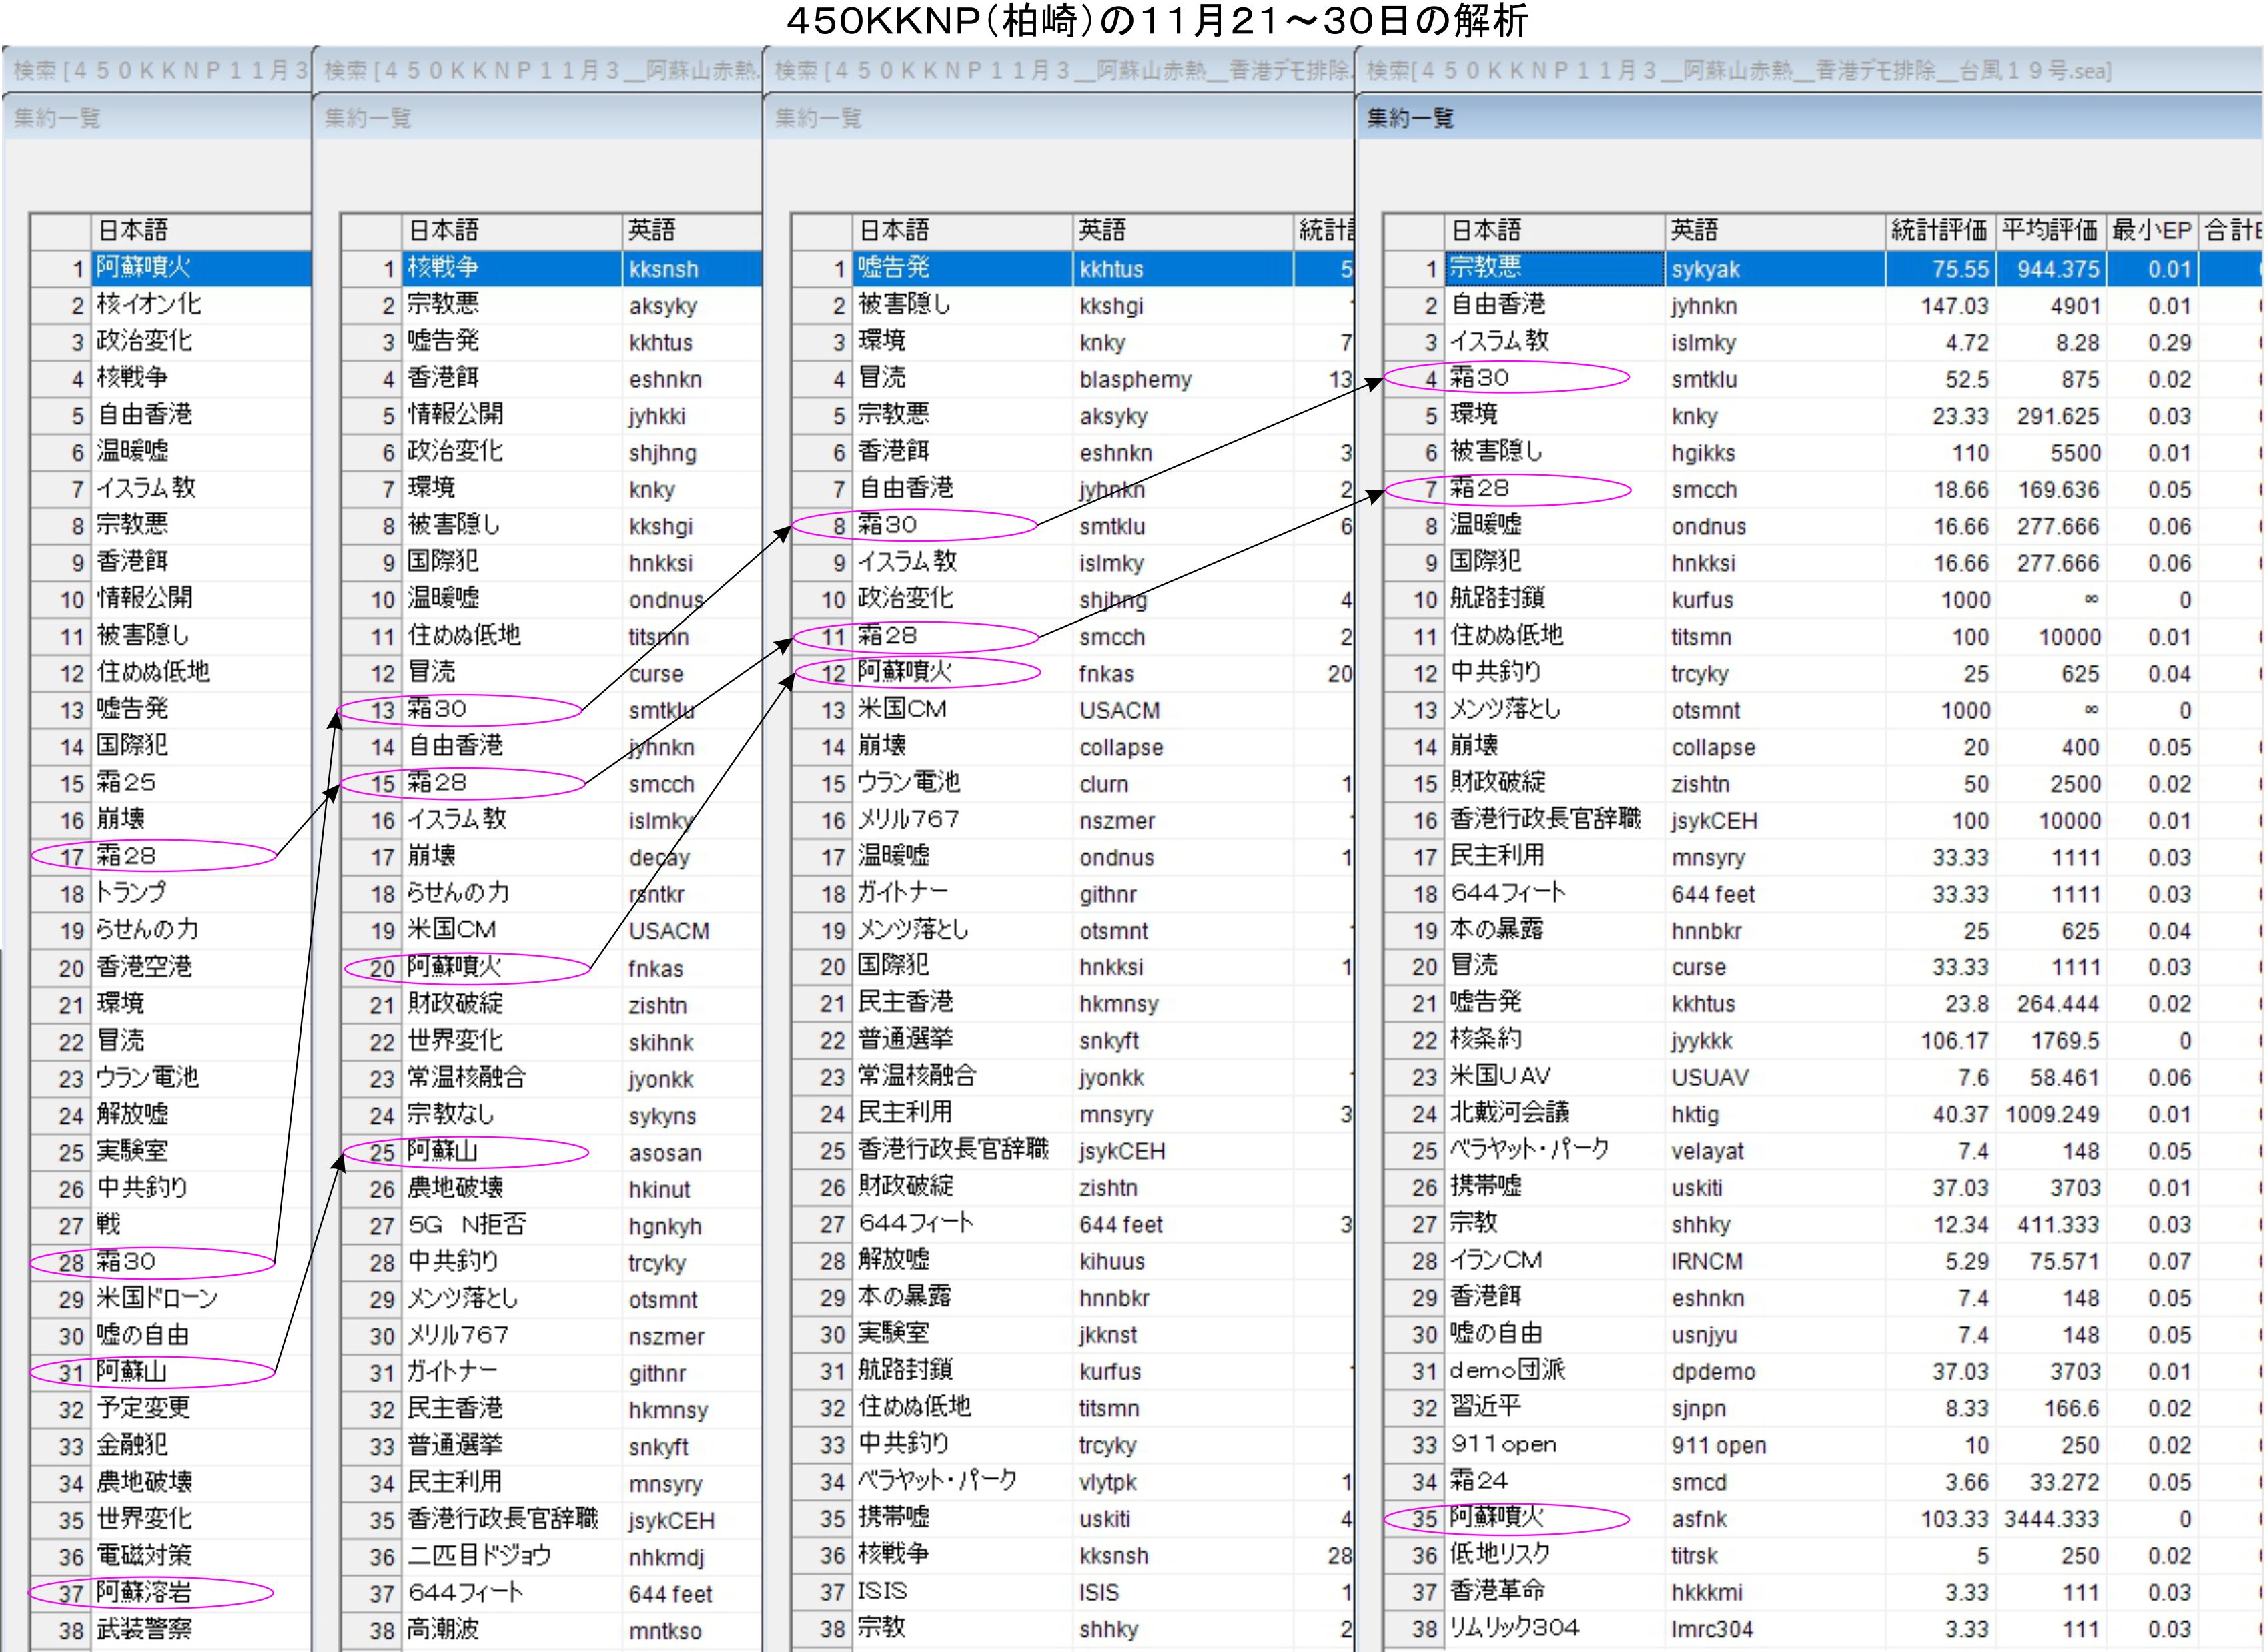
Task: Select 霜28 in row 17 of first table
Action: click(126, 856)
